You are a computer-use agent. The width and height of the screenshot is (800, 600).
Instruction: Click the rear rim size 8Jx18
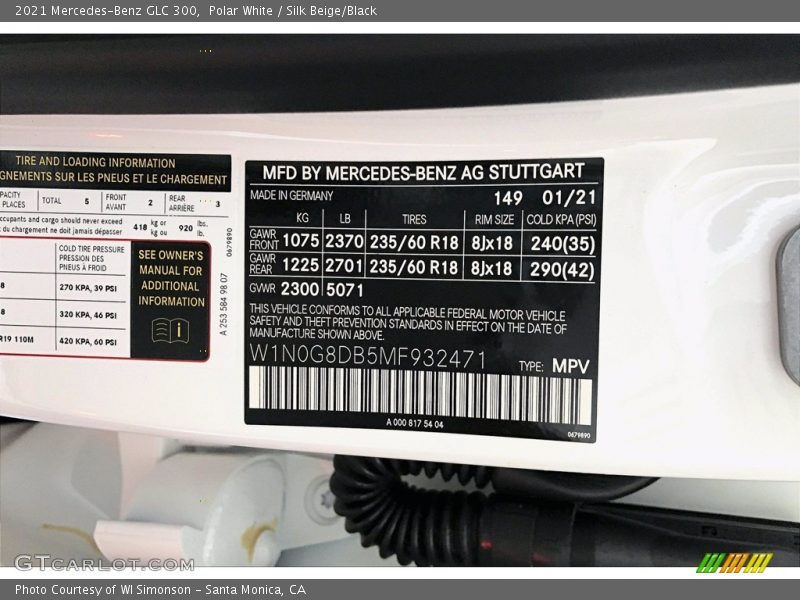coord(492,269)
